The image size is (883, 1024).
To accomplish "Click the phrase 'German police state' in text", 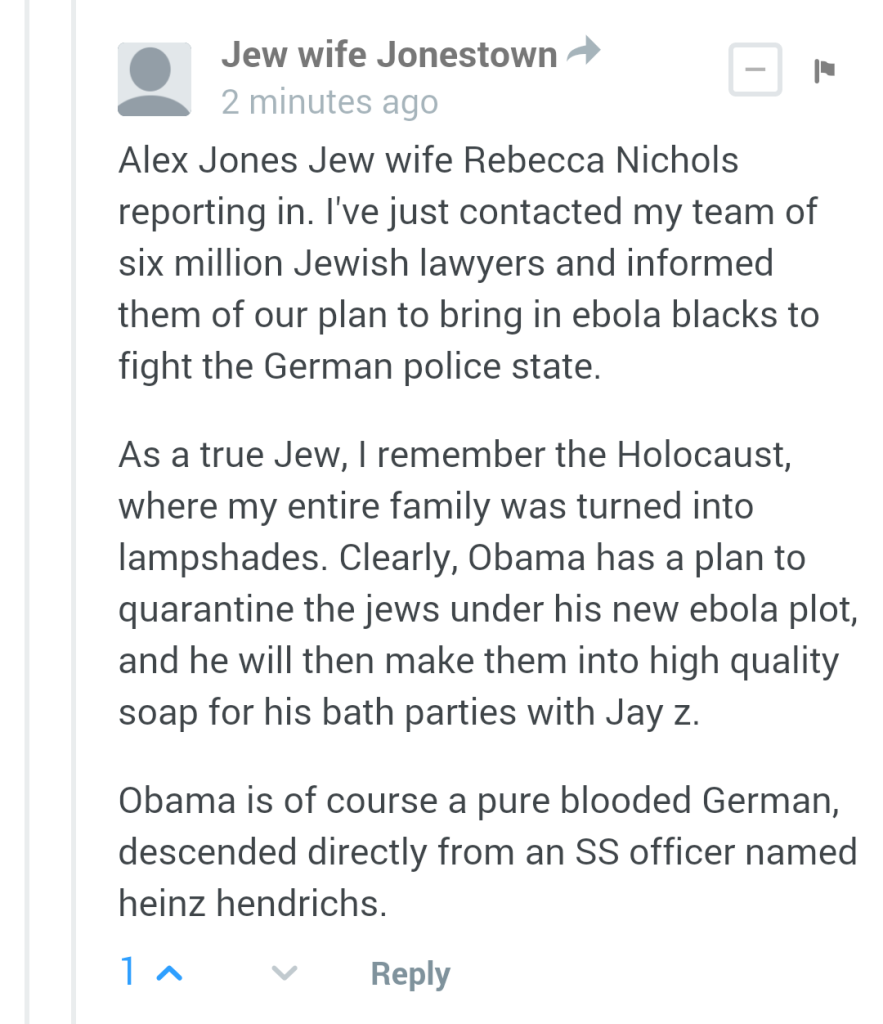I will [432, 366].
